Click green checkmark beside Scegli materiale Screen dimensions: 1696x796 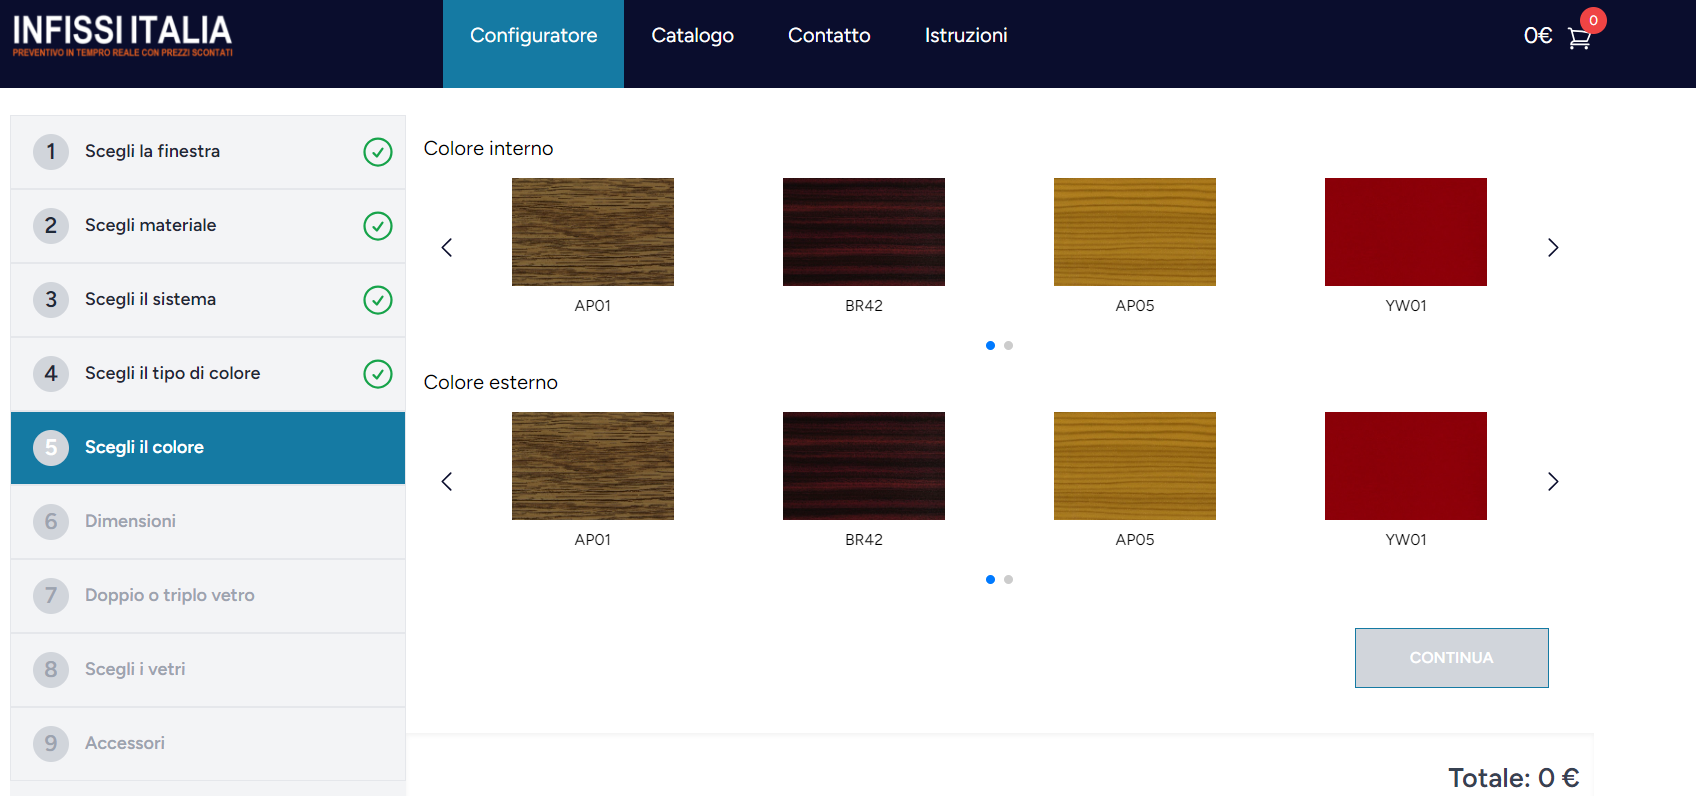pos(377,226)
